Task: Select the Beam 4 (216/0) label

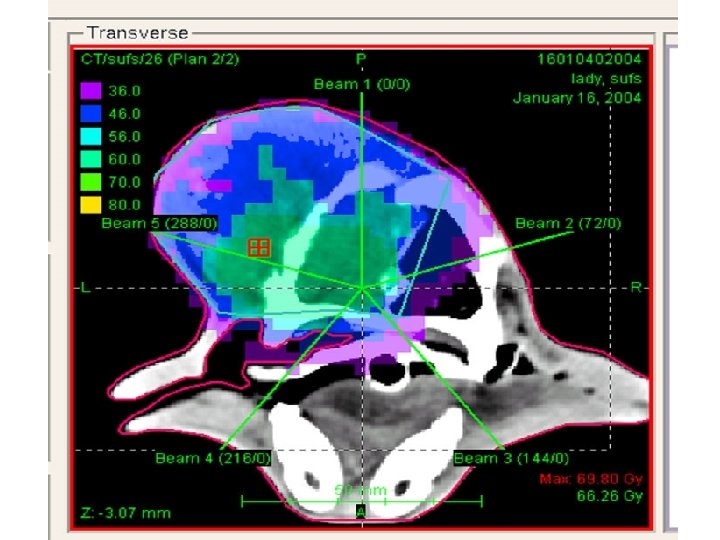Action: tap(213, 458)
